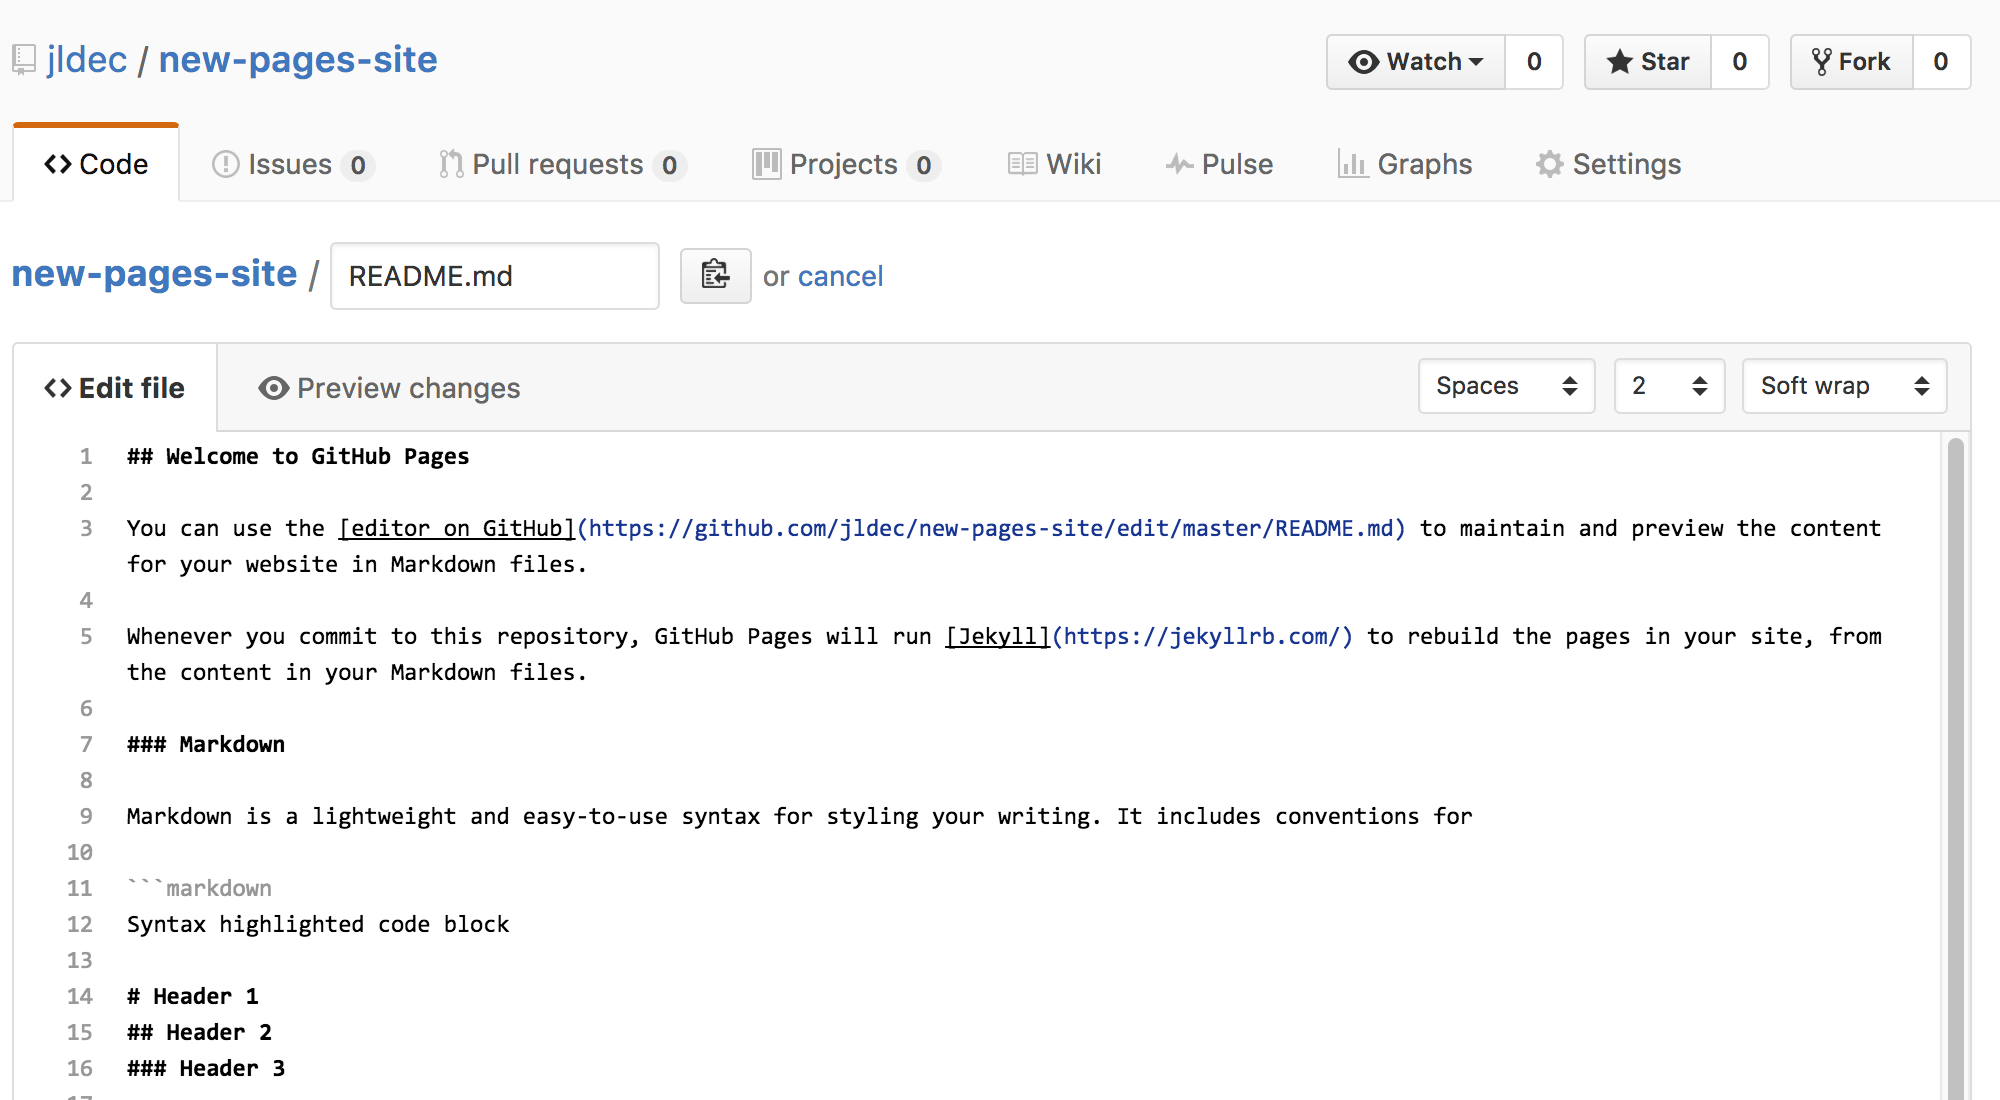The image size is (2000, 1100).
Task: Click the README.md filename input field
Action: pyautogui.click(x=493, y=275)
